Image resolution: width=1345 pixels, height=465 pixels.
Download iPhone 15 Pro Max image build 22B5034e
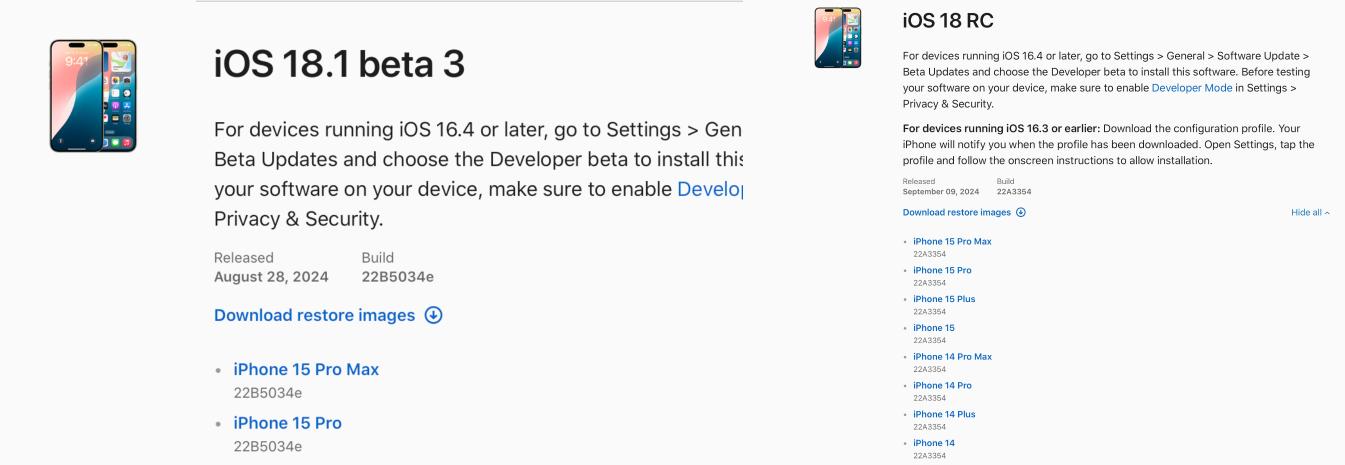click(306, 370)
